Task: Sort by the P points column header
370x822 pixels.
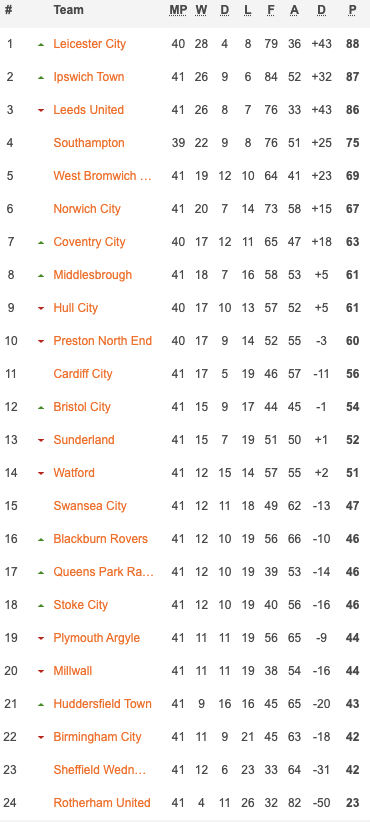Action: click(353, 10)
